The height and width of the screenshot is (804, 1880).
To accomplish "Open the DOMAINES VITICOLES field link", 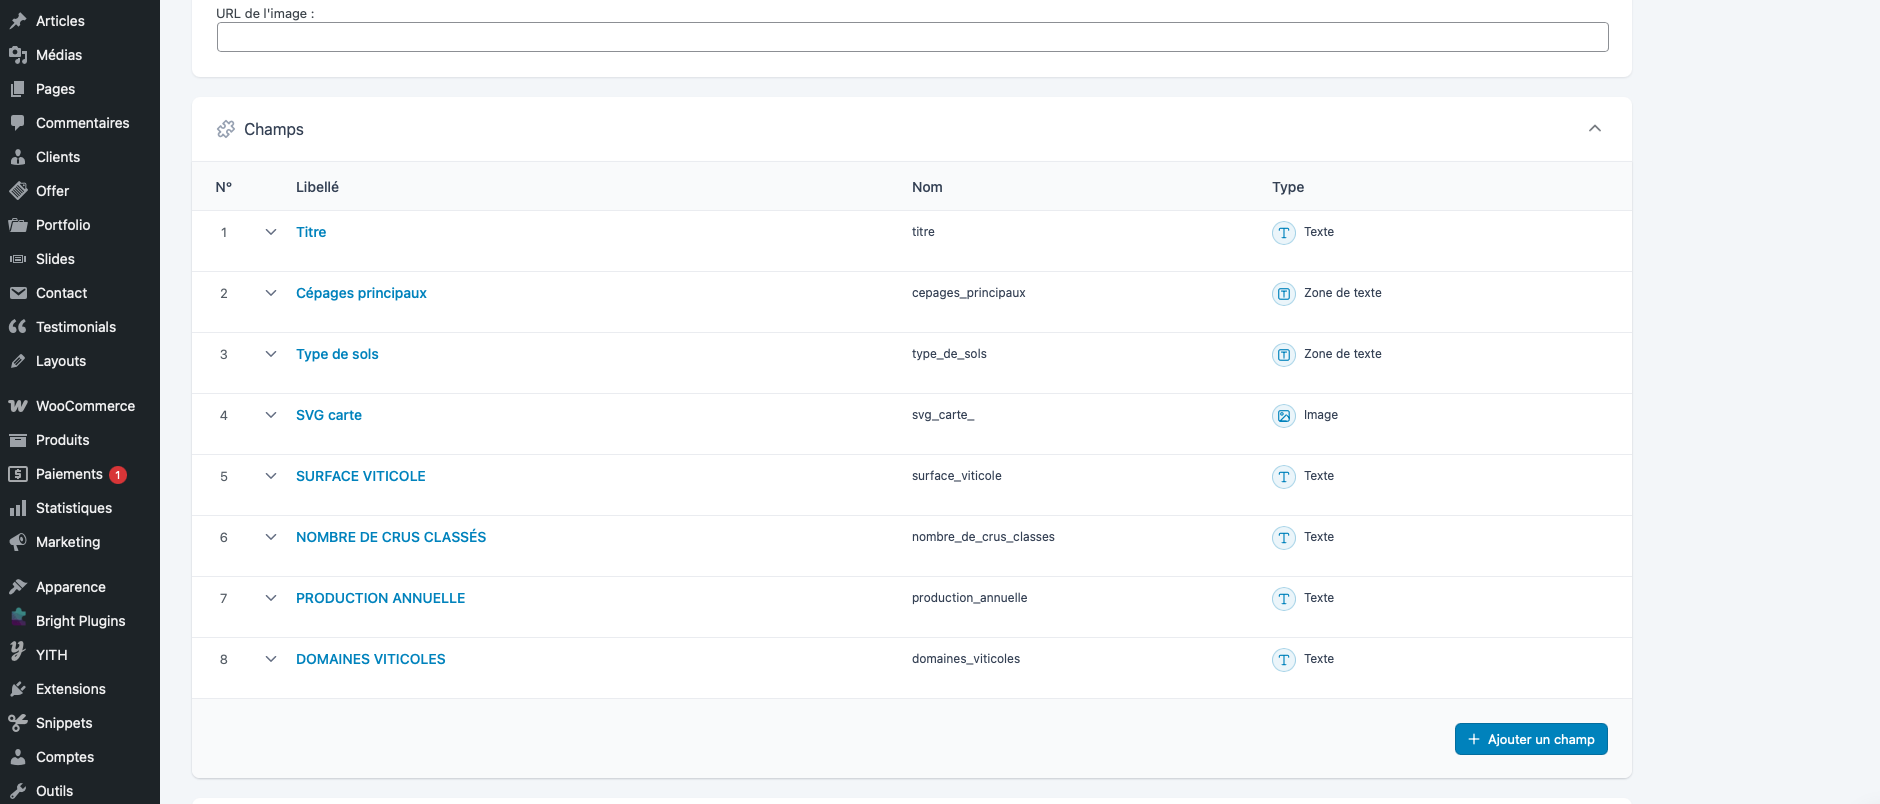I will coord(371,659).
